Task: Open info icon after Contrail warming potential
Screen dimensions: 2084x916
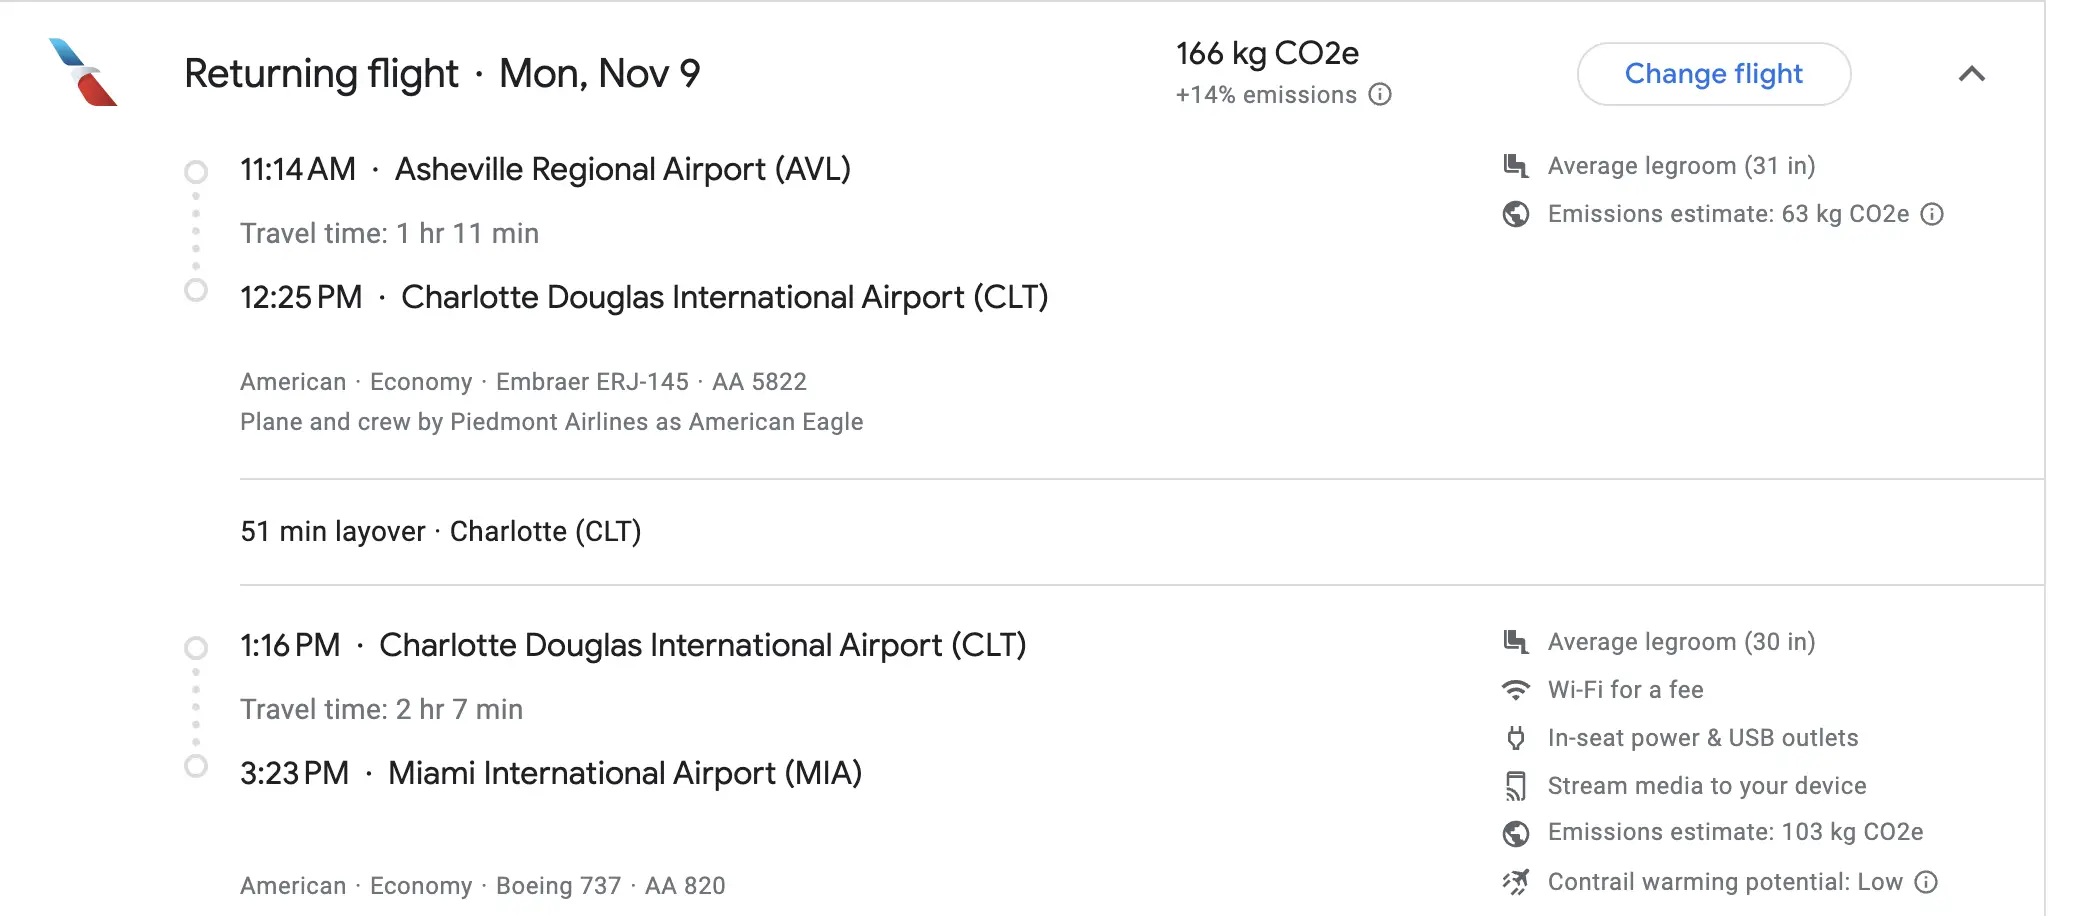Action: click(1926, 882)
